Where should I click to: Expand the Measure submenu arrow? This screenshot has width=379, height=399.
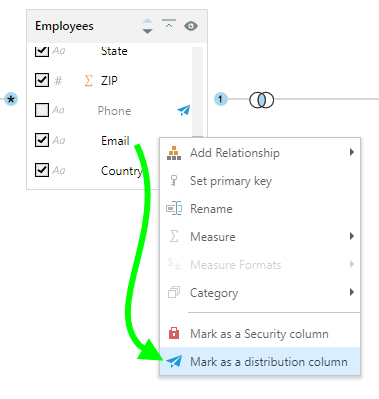(x=352, y=236)
